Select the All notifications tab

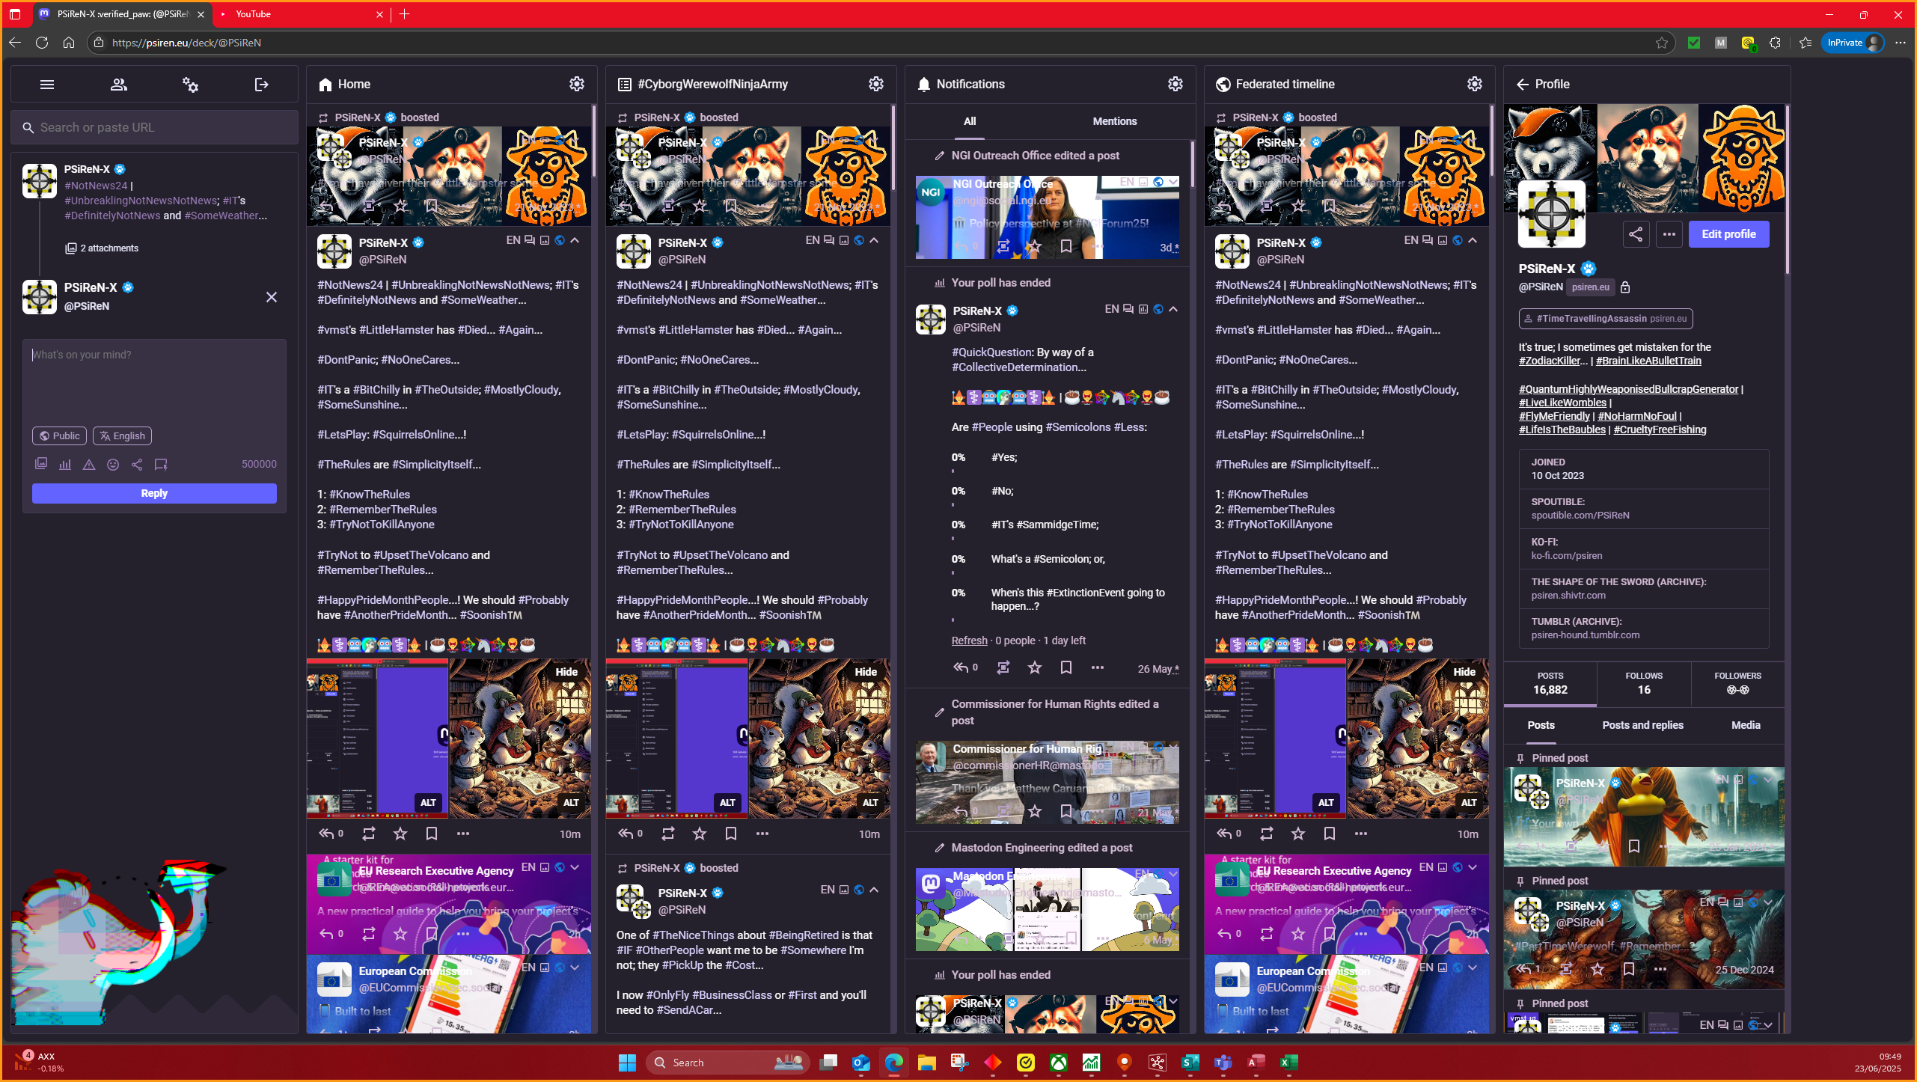tap(969, 121)
